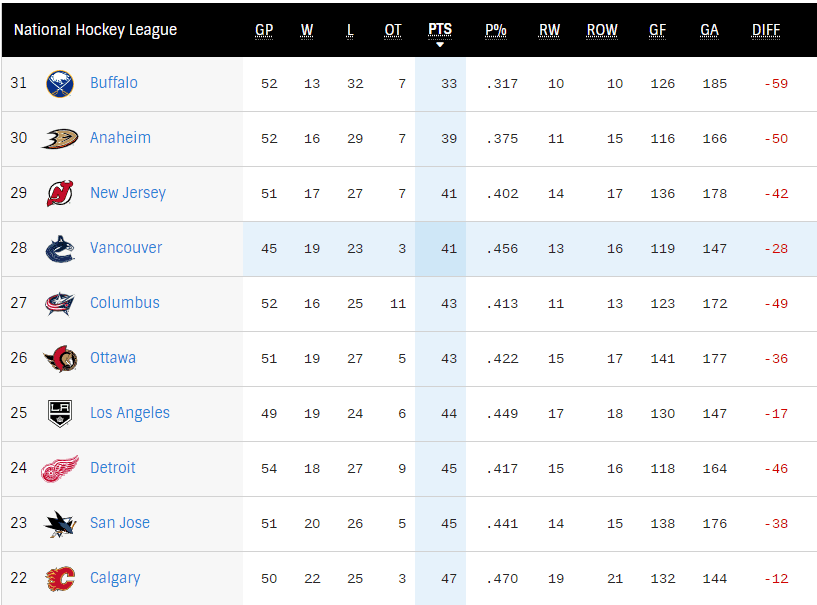Click the New Jersey Devils logo
This screenshot has height=605, width=817.
(60, 194)
